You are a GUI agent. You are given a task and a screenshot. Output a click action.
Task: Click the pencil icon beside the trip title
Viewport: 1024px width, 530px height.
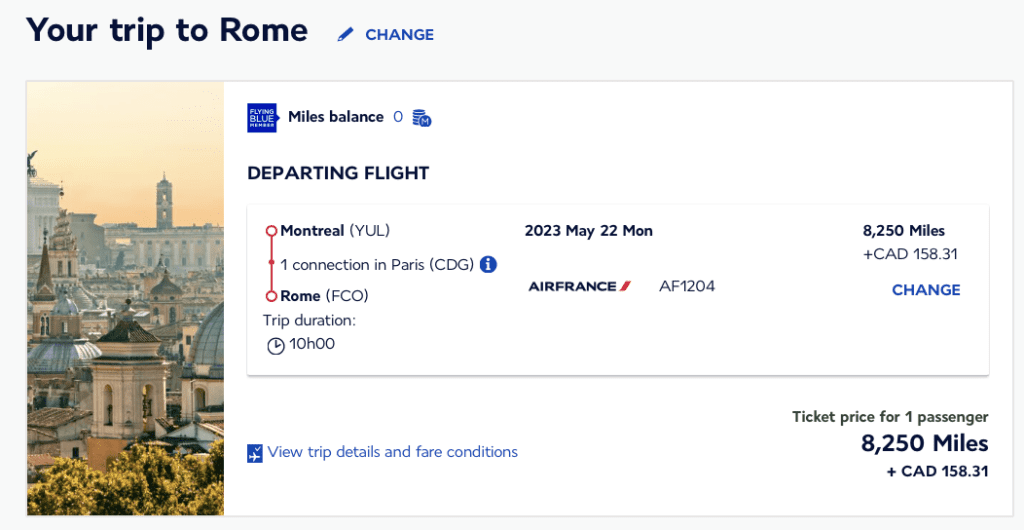[x=346, y=35]
